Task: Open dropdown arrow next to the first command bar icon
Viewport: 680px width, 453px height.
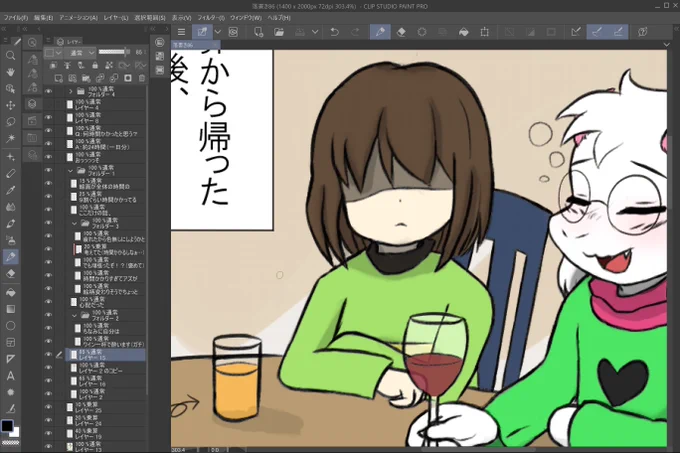Action: tap(218, 32)
